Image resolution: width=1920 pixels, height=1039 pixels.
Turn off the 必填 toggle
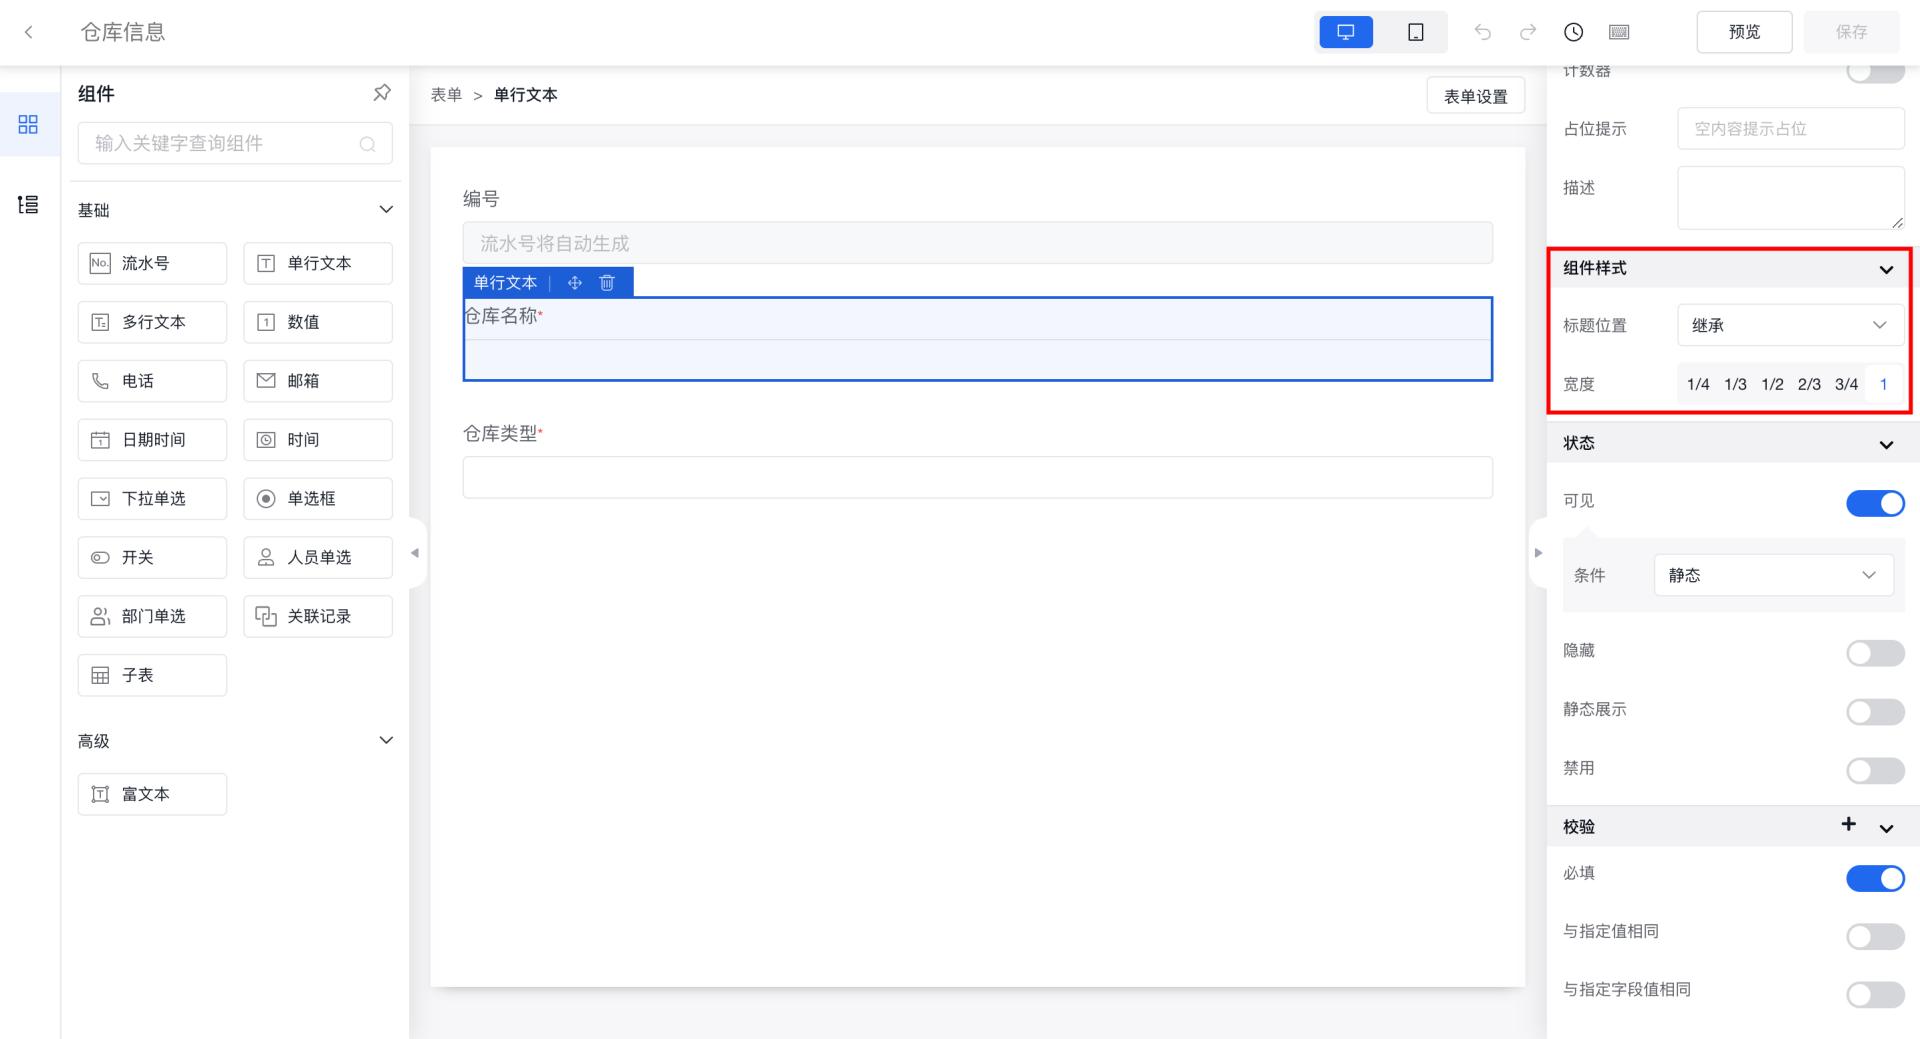[1874, 878]
